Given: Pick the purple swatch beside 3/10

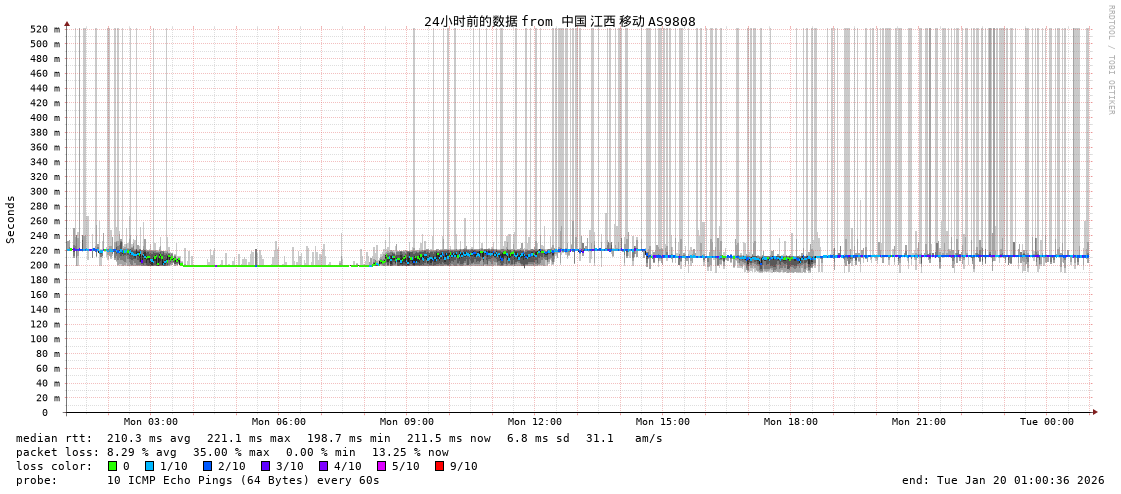Looking at the screenshot, I should (265, 466).
